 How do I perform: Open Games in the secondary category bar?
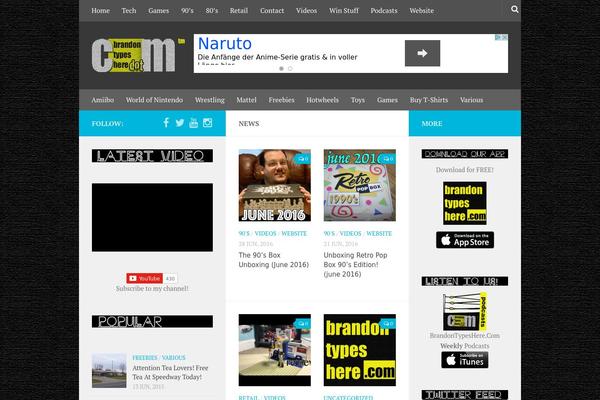click(387, 100)
